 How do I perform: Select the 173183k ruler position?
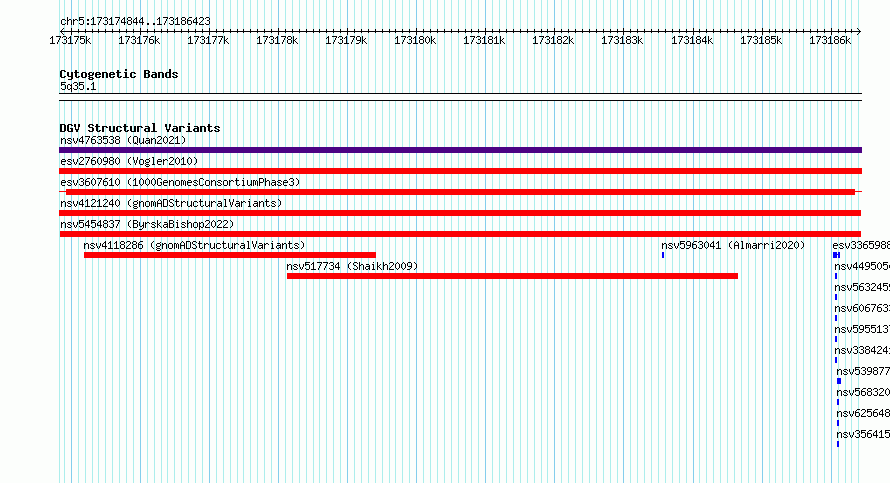tap(622, 40)
